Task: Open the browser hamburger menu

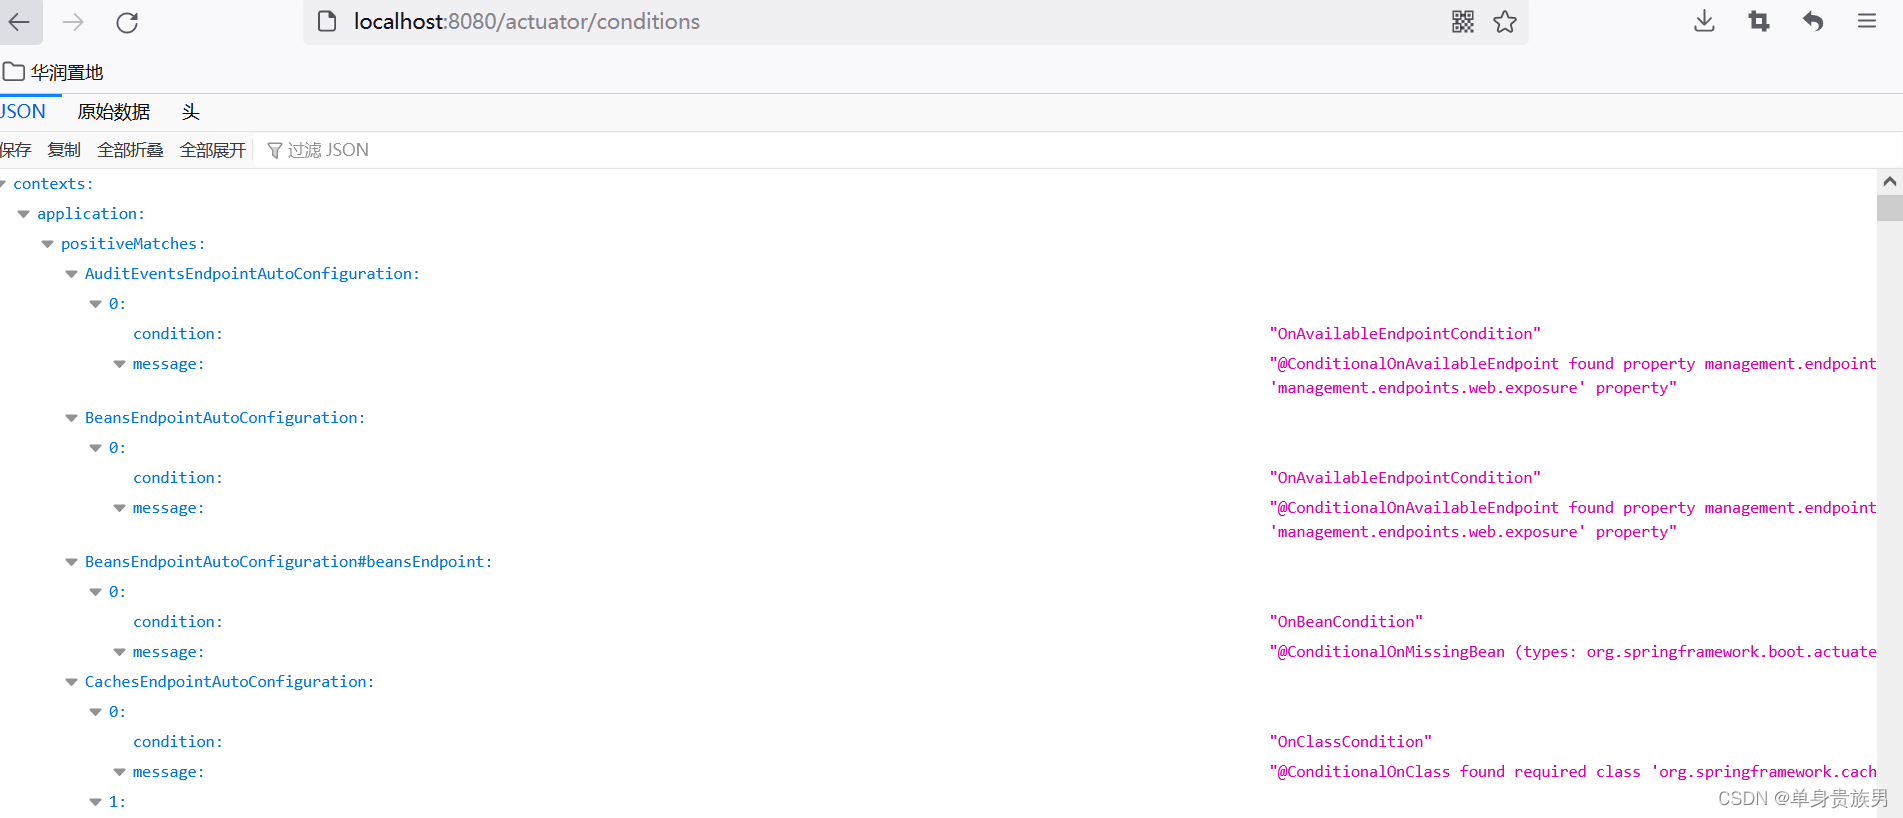Action: click(1867, 21)
